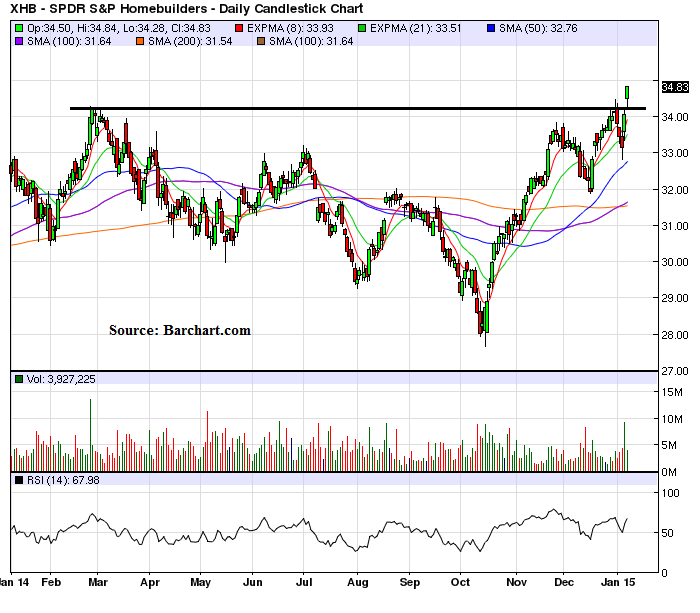Select the highlighted 34.83 price label
This screenshot has width=700, height=613.
676,87
